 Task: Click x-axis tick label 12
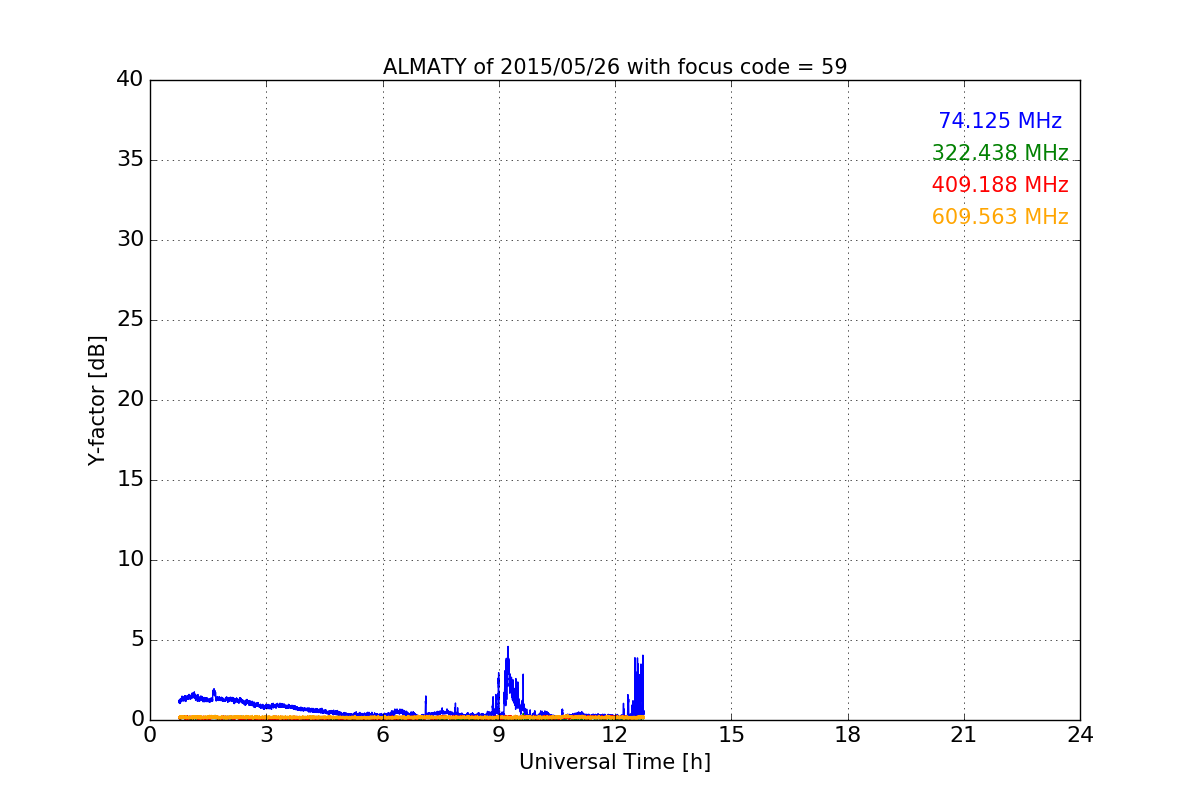click(615, 735)
